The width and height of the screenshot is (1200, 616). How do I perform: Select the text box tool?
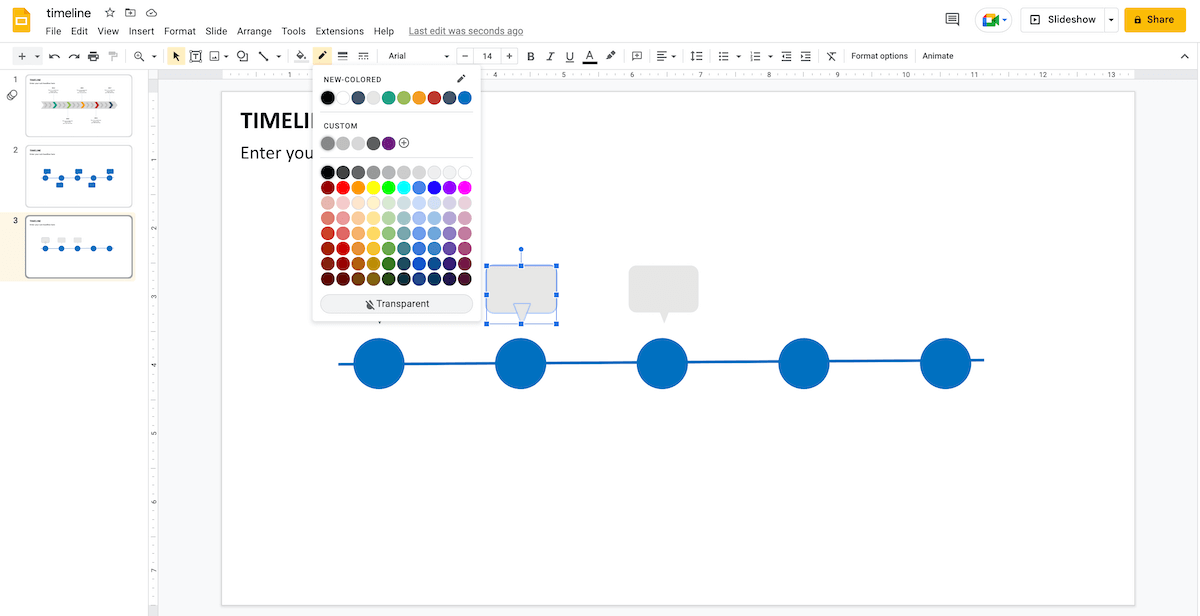tap(196, 56)
